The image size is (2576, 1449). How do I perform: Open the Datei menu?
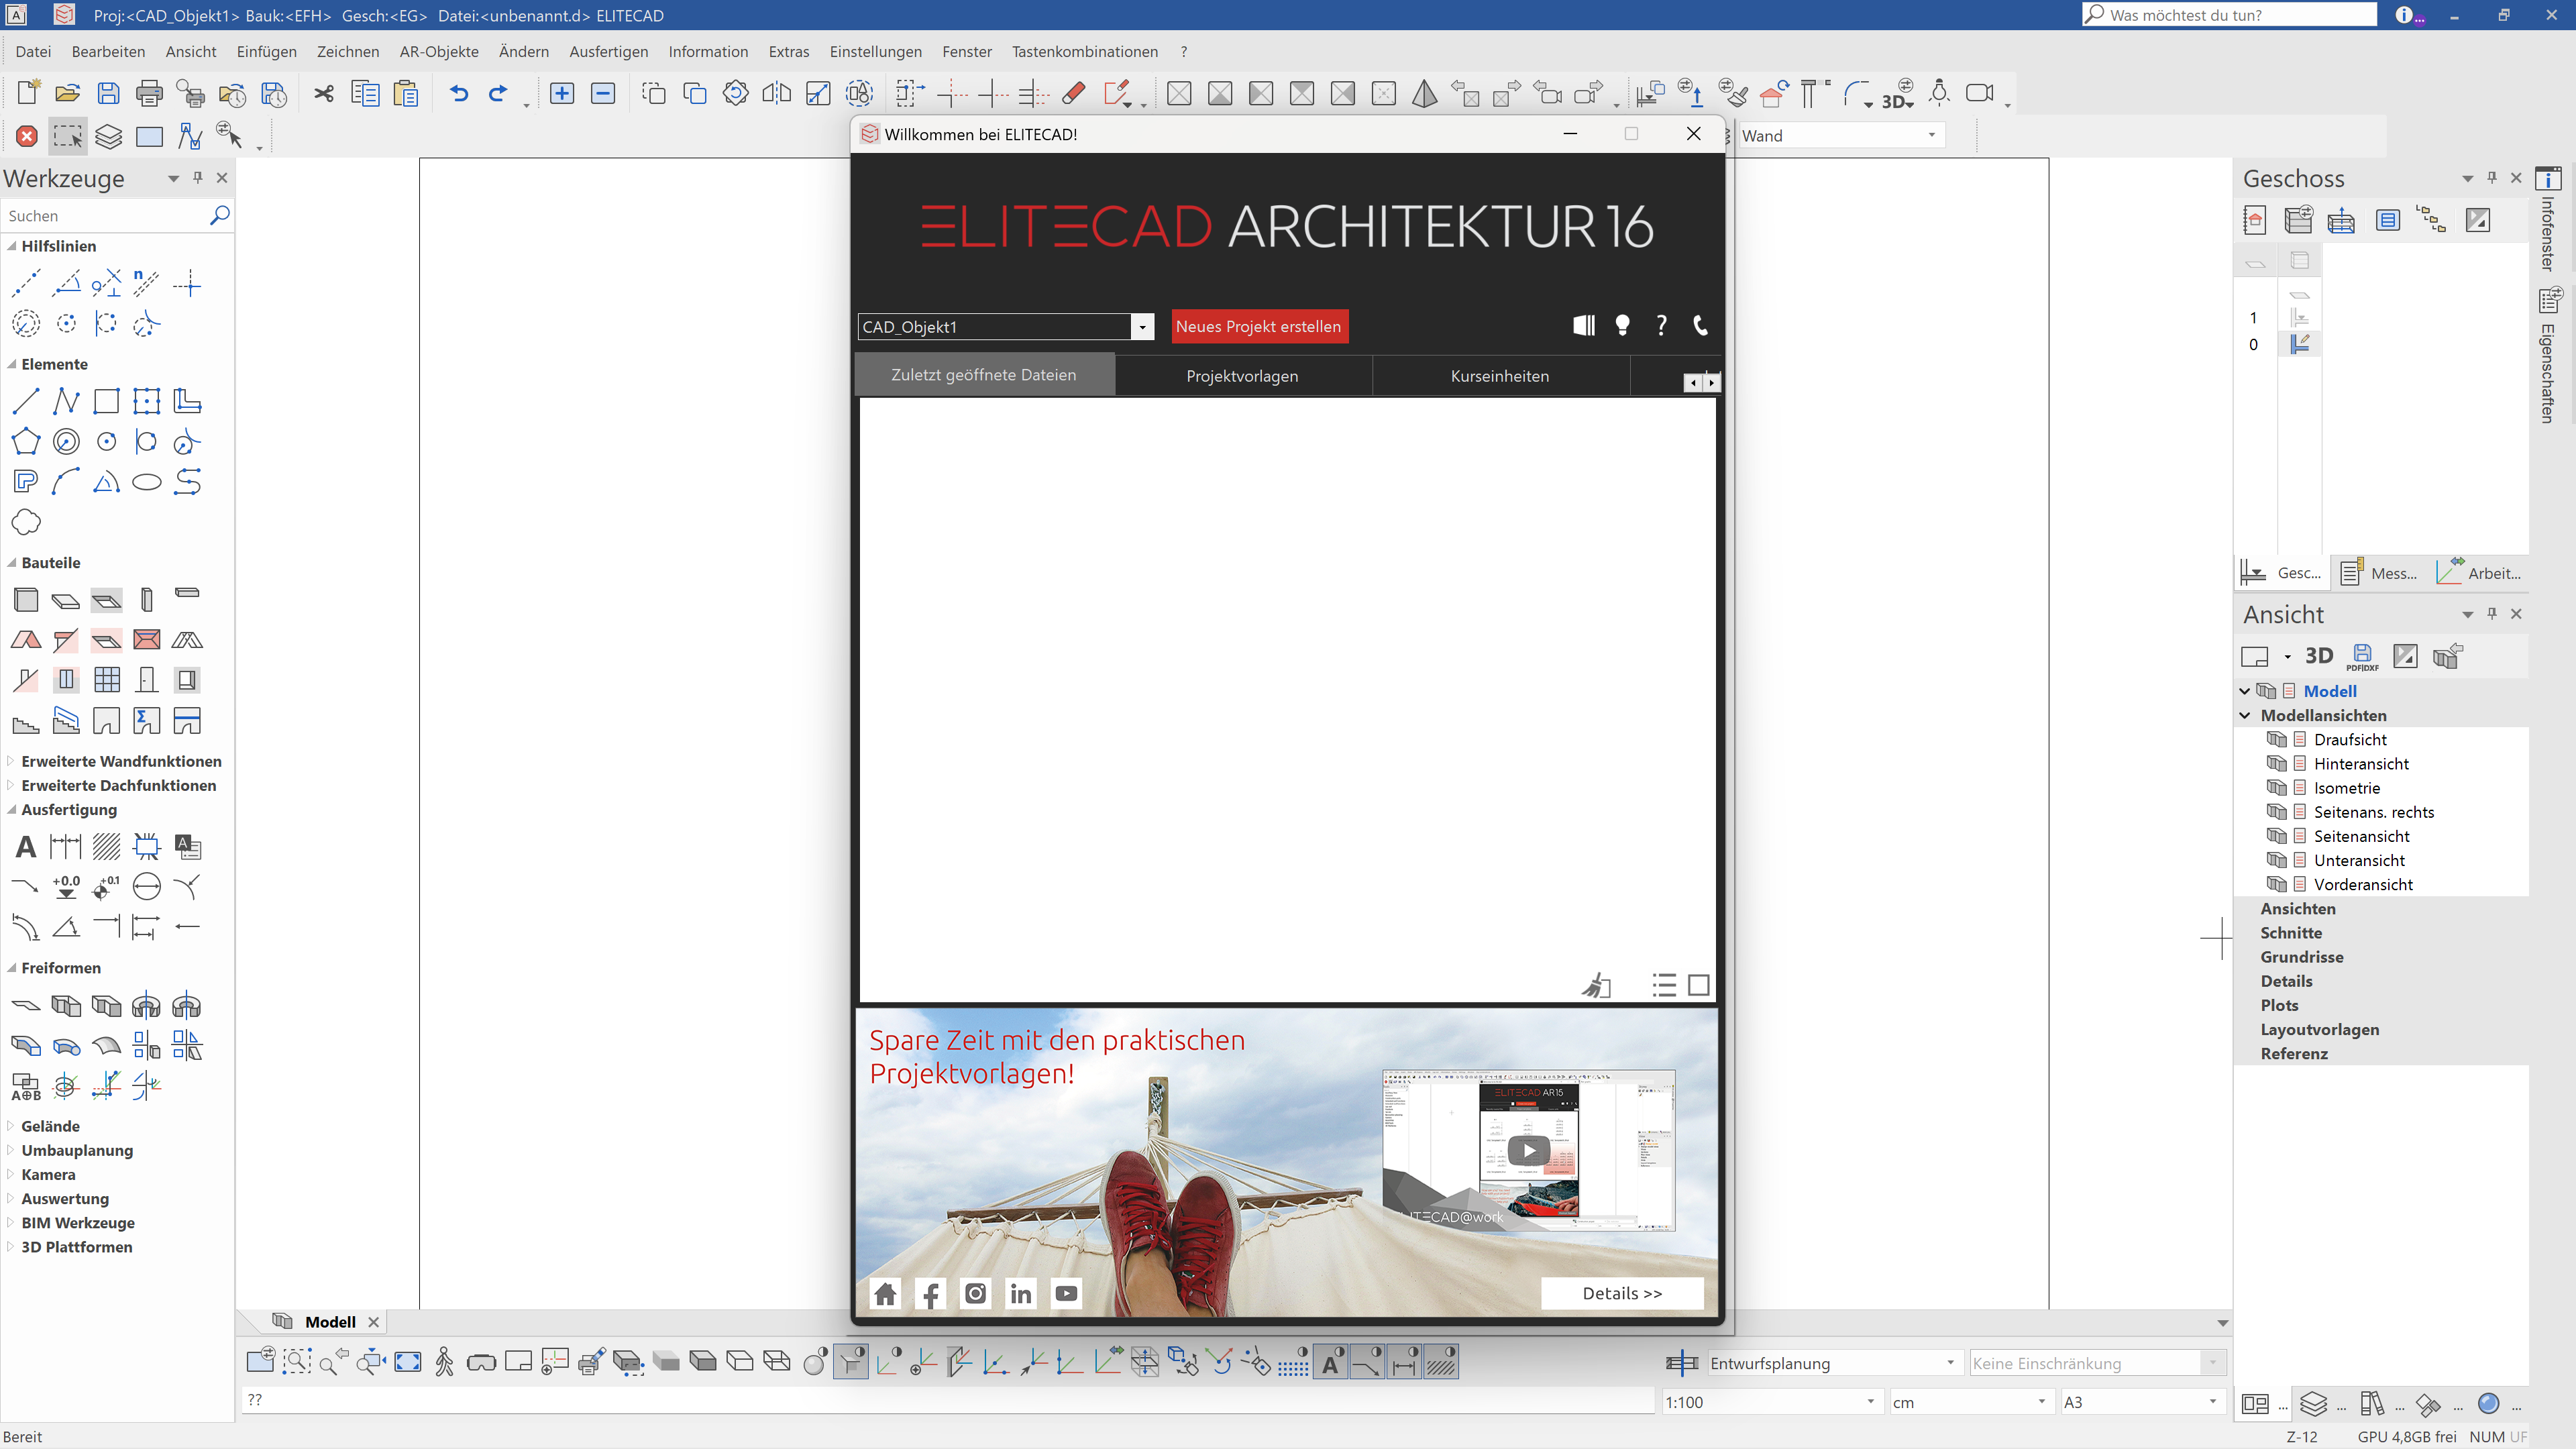coord(33,51)
